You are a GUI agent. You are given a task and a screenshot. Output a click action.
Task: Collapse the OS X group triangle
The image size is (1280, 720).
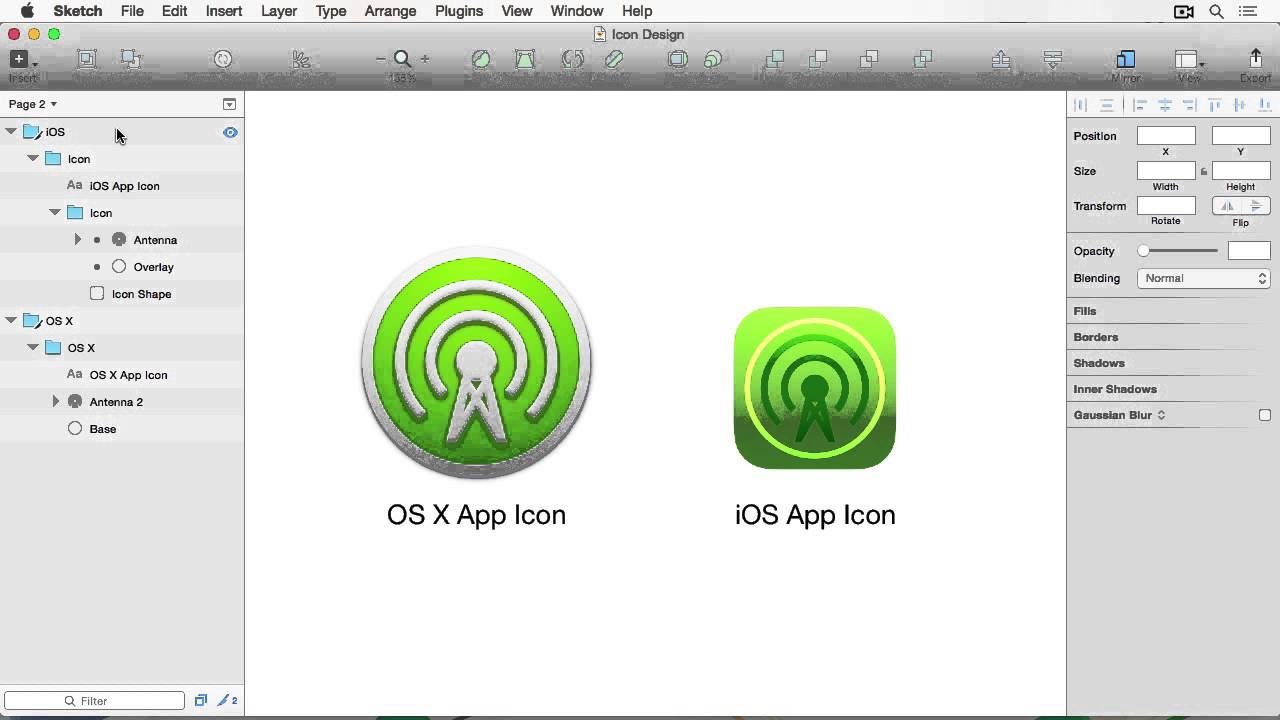click(x=33, y=348)
